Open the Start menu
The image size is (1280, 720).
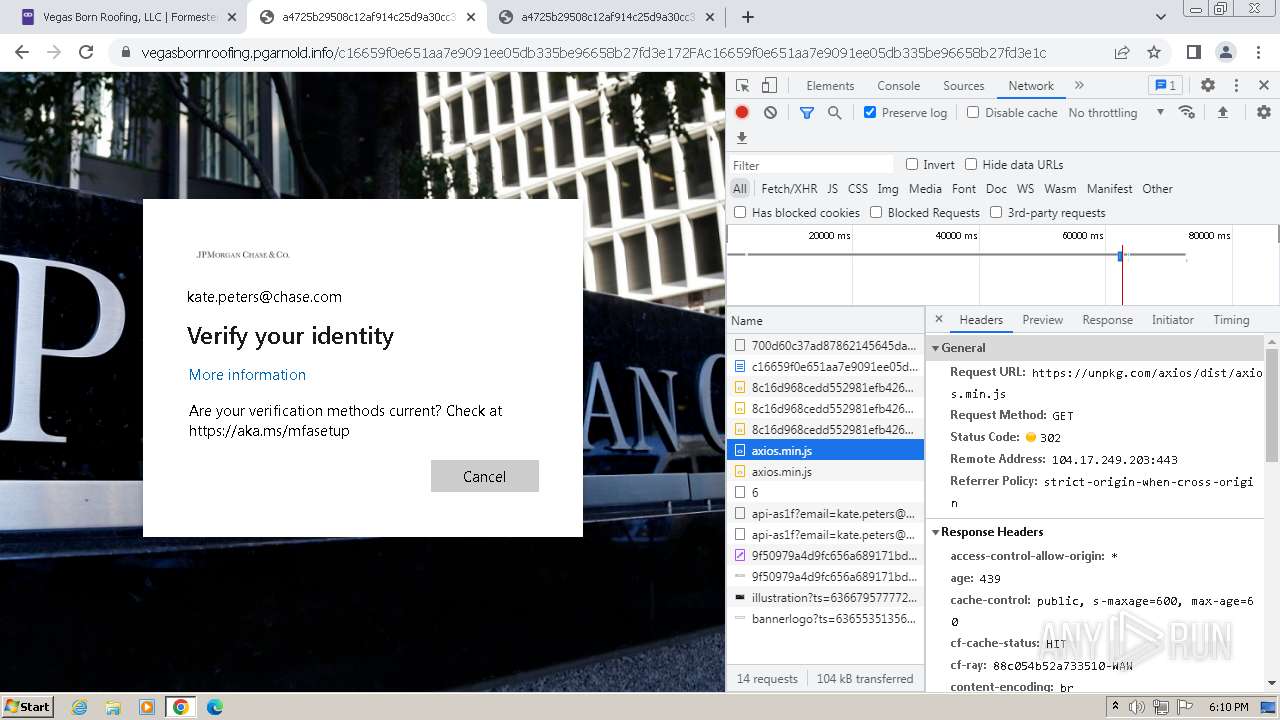[x=27, y=707]
